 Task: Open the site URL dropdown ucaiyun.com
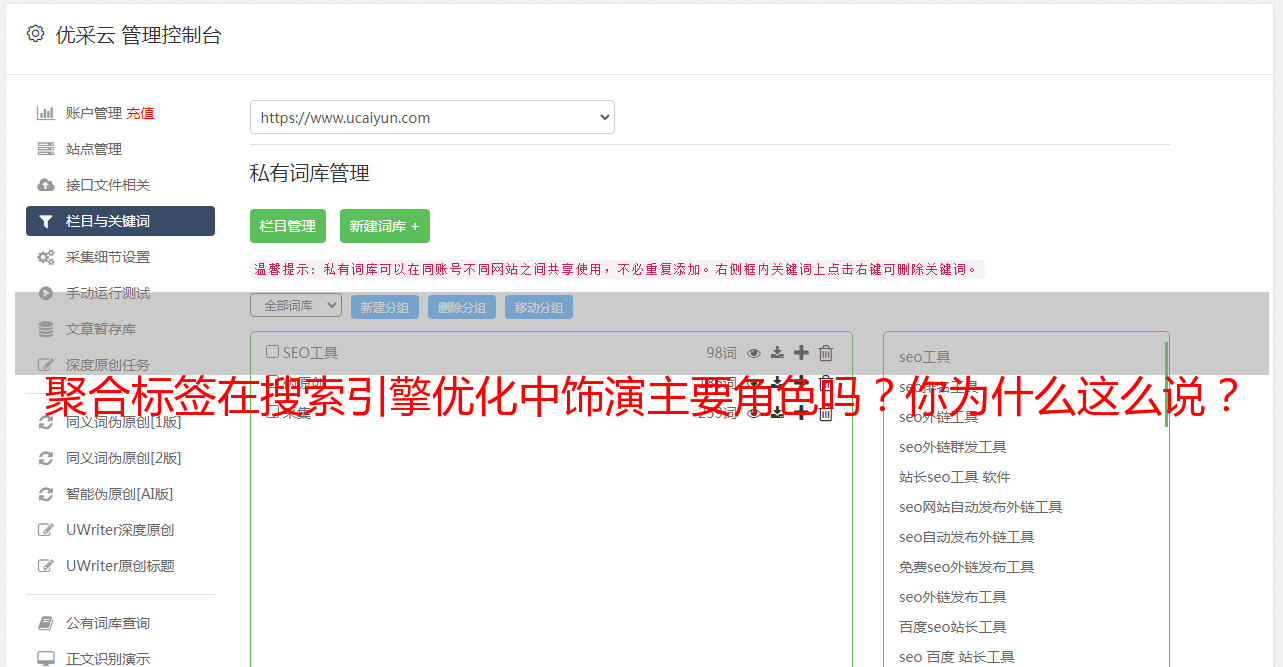point(432,117)
